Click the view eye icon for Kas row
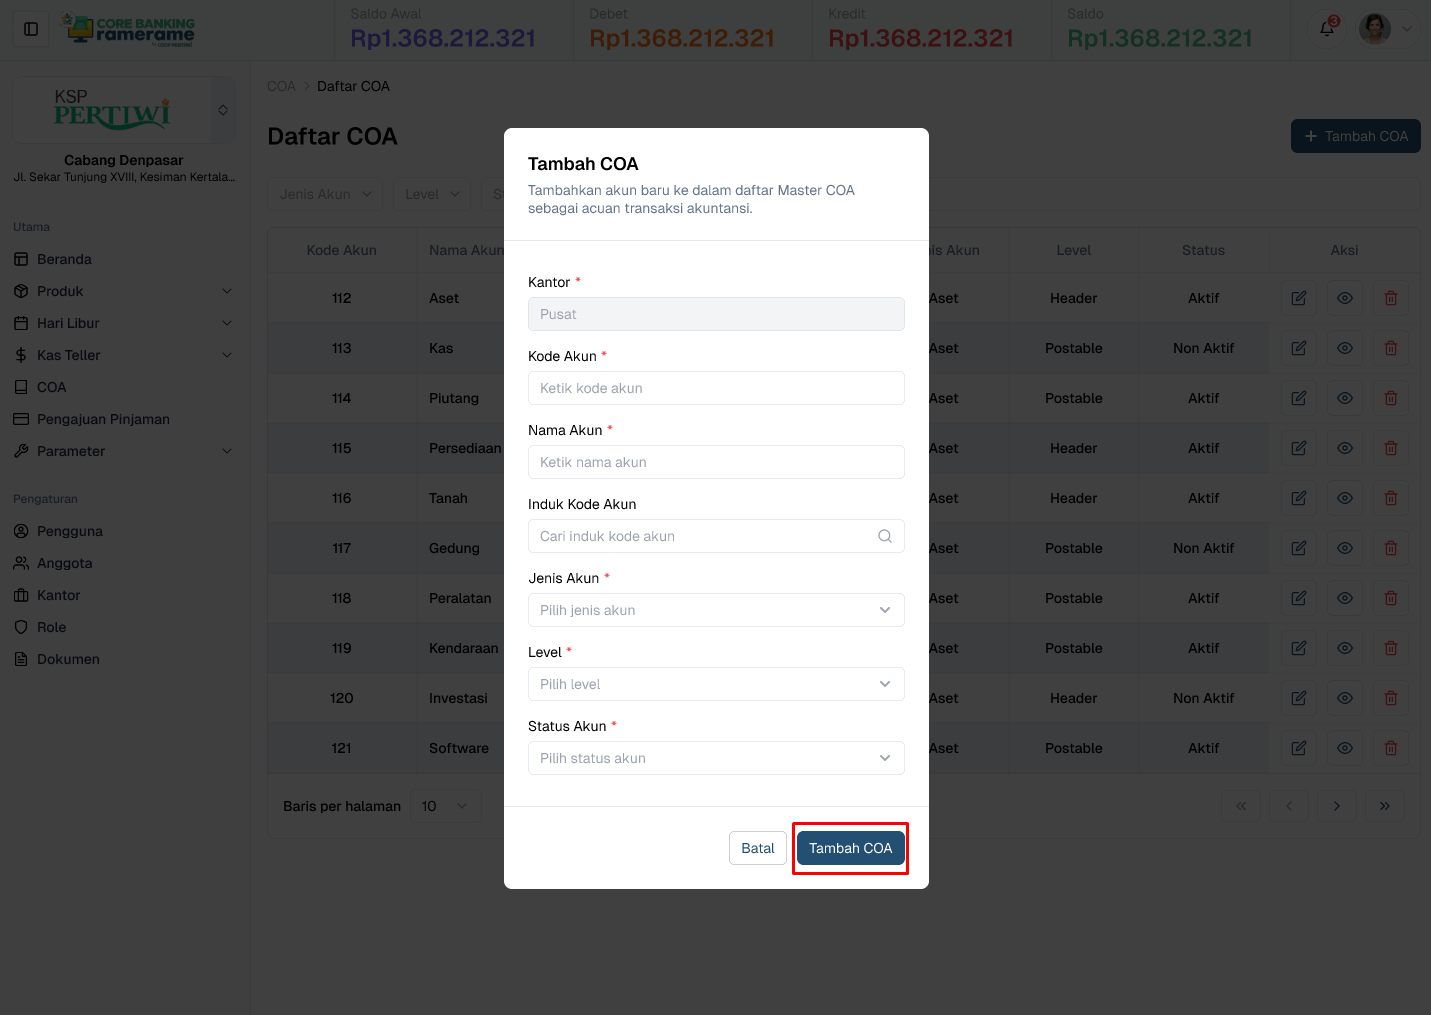 (1344, 348)
